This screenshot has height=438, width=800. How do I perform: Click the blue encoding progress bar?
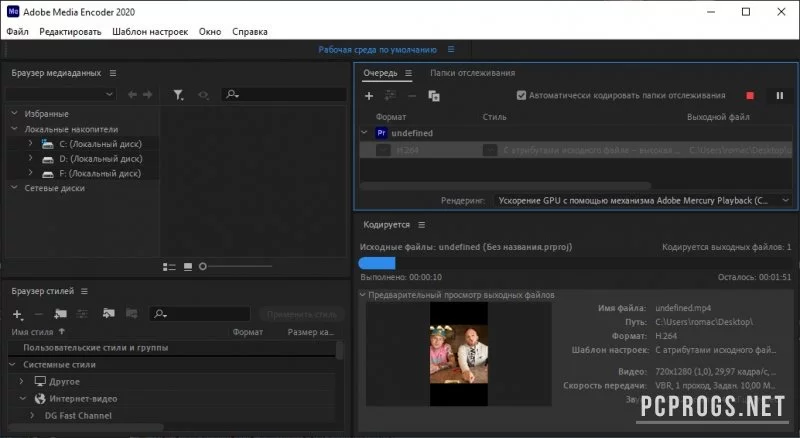pos(377,263)
